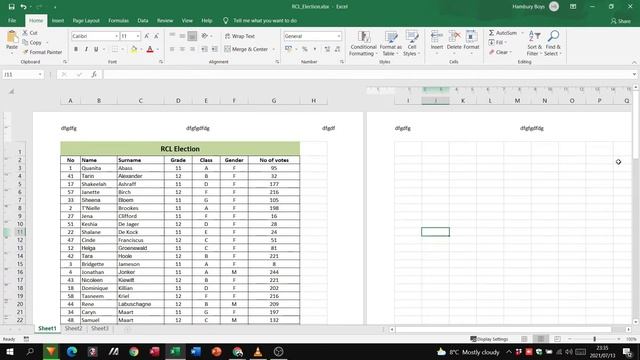
Task: Click the Increase Indent icon
Action: (214, 49)
